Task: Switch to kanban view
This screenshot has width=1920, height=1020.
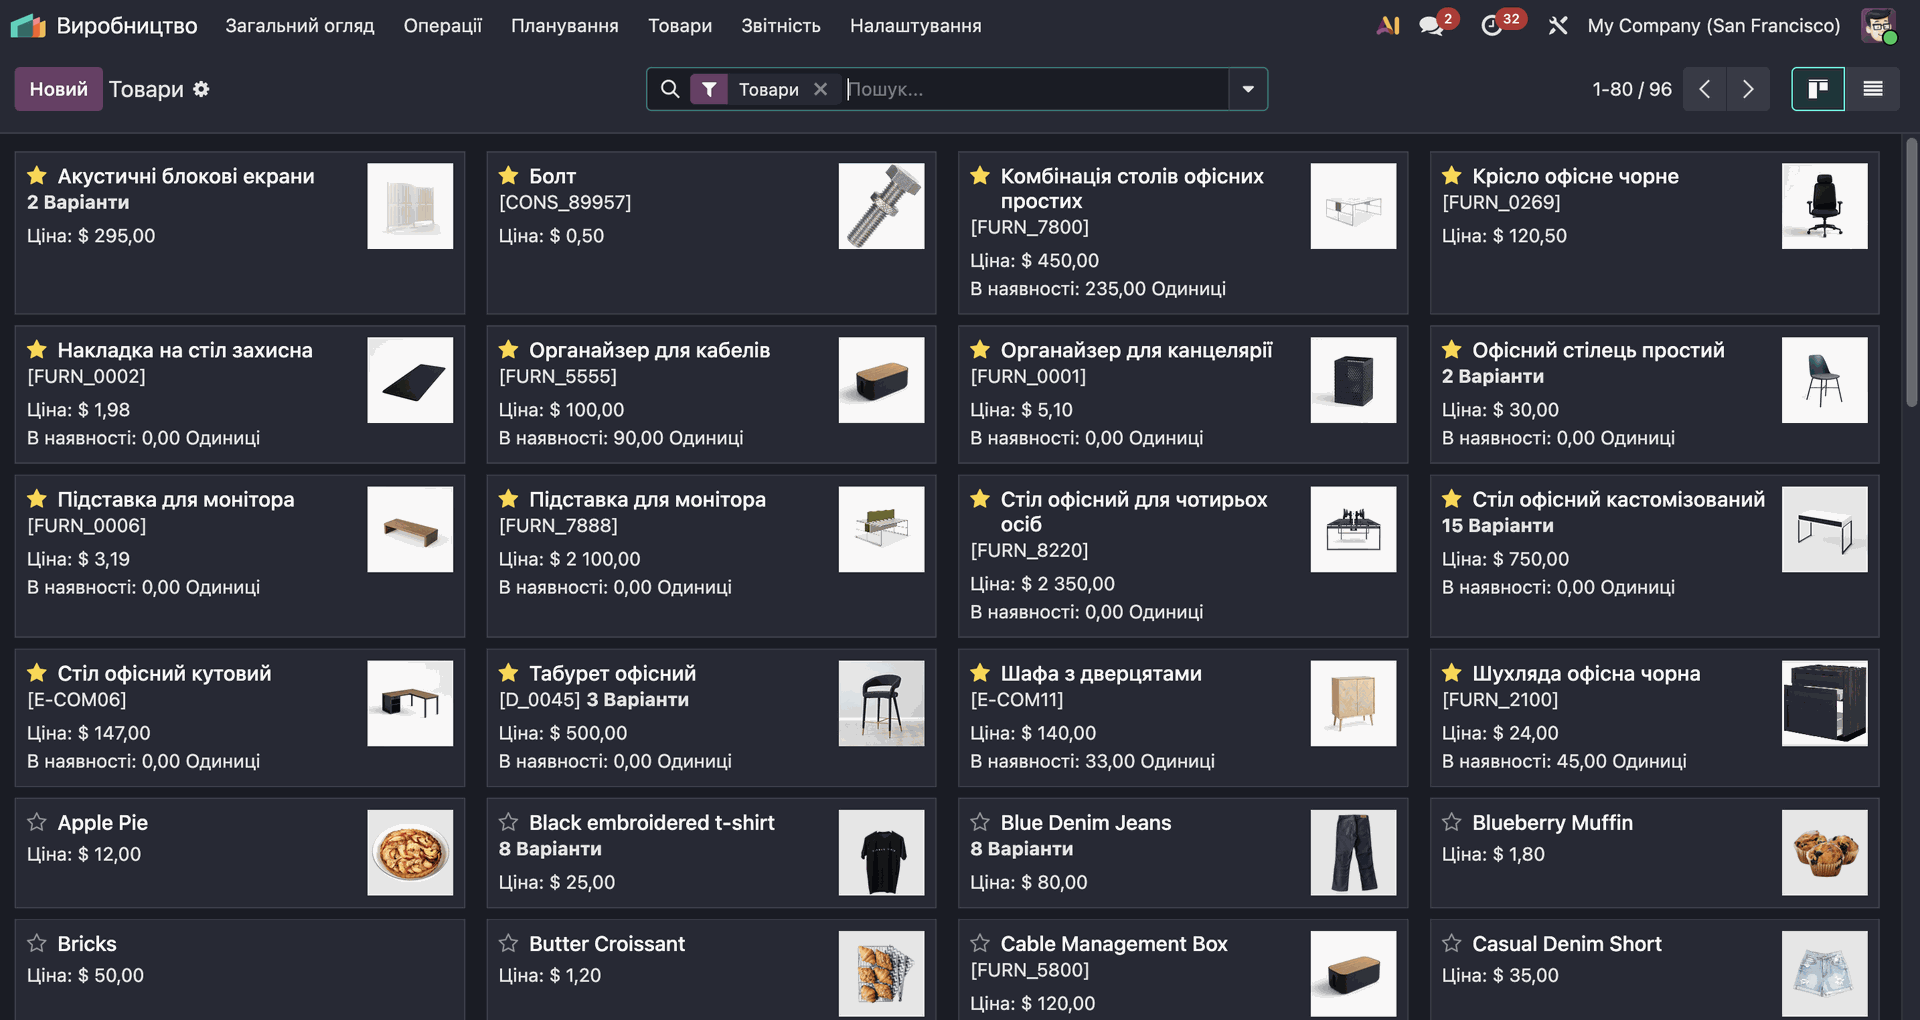Action: tap(1817, 89)
